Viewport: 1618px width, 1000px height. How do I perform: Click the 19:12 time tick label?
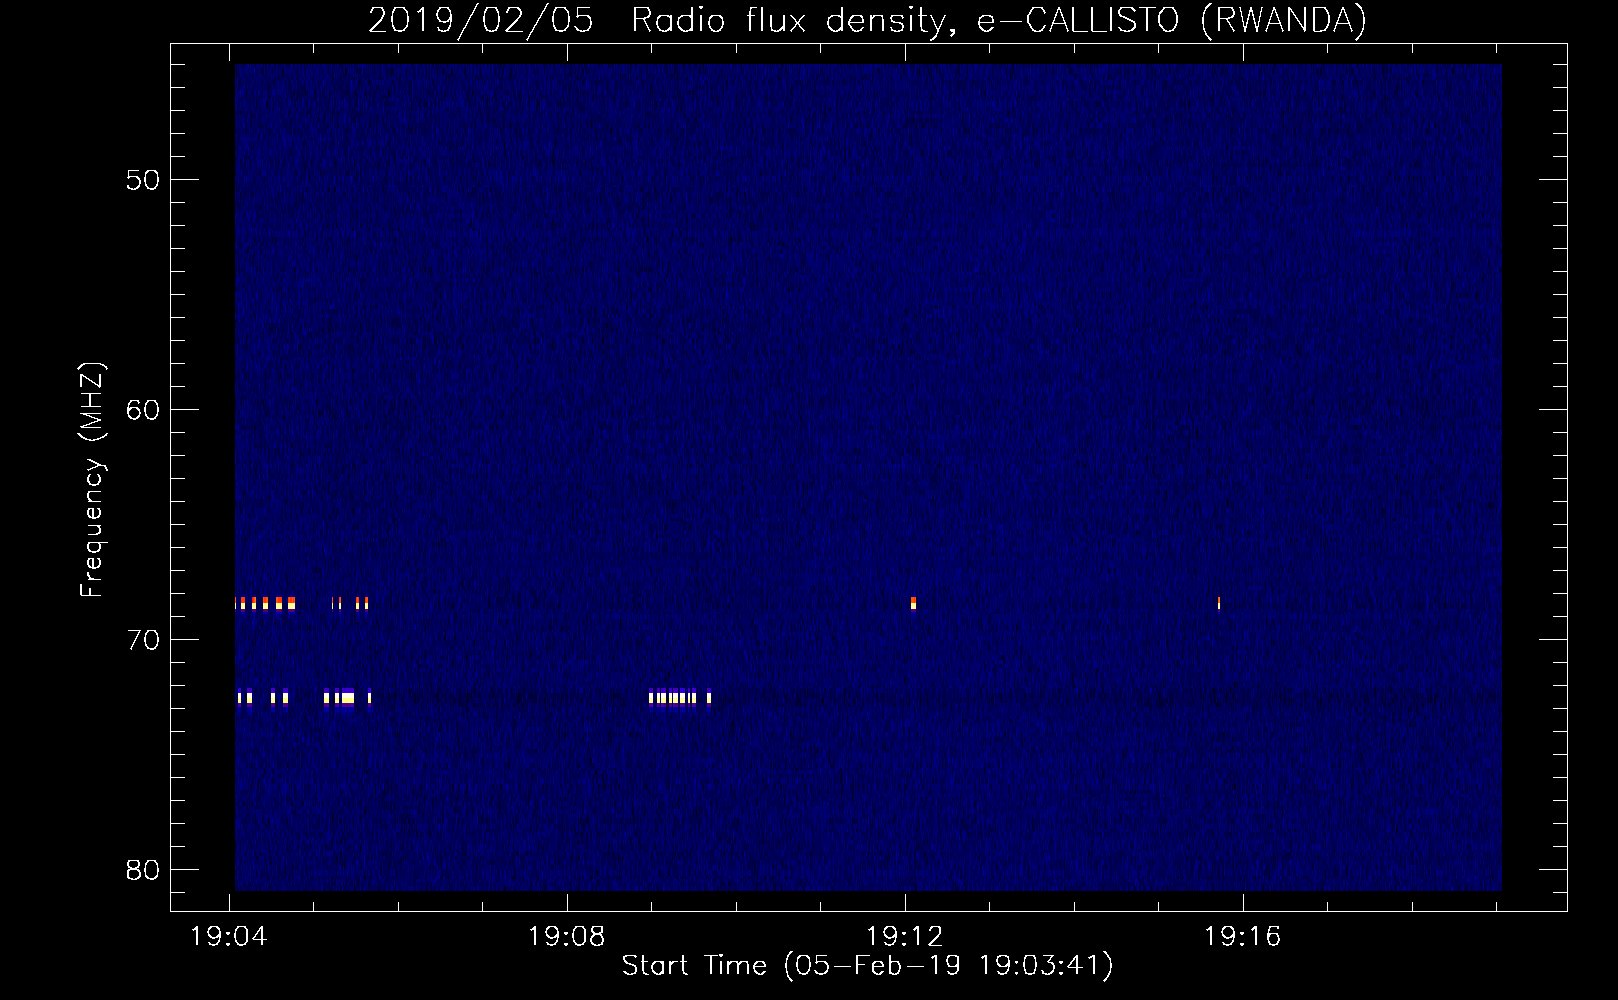tap(905, 937)
